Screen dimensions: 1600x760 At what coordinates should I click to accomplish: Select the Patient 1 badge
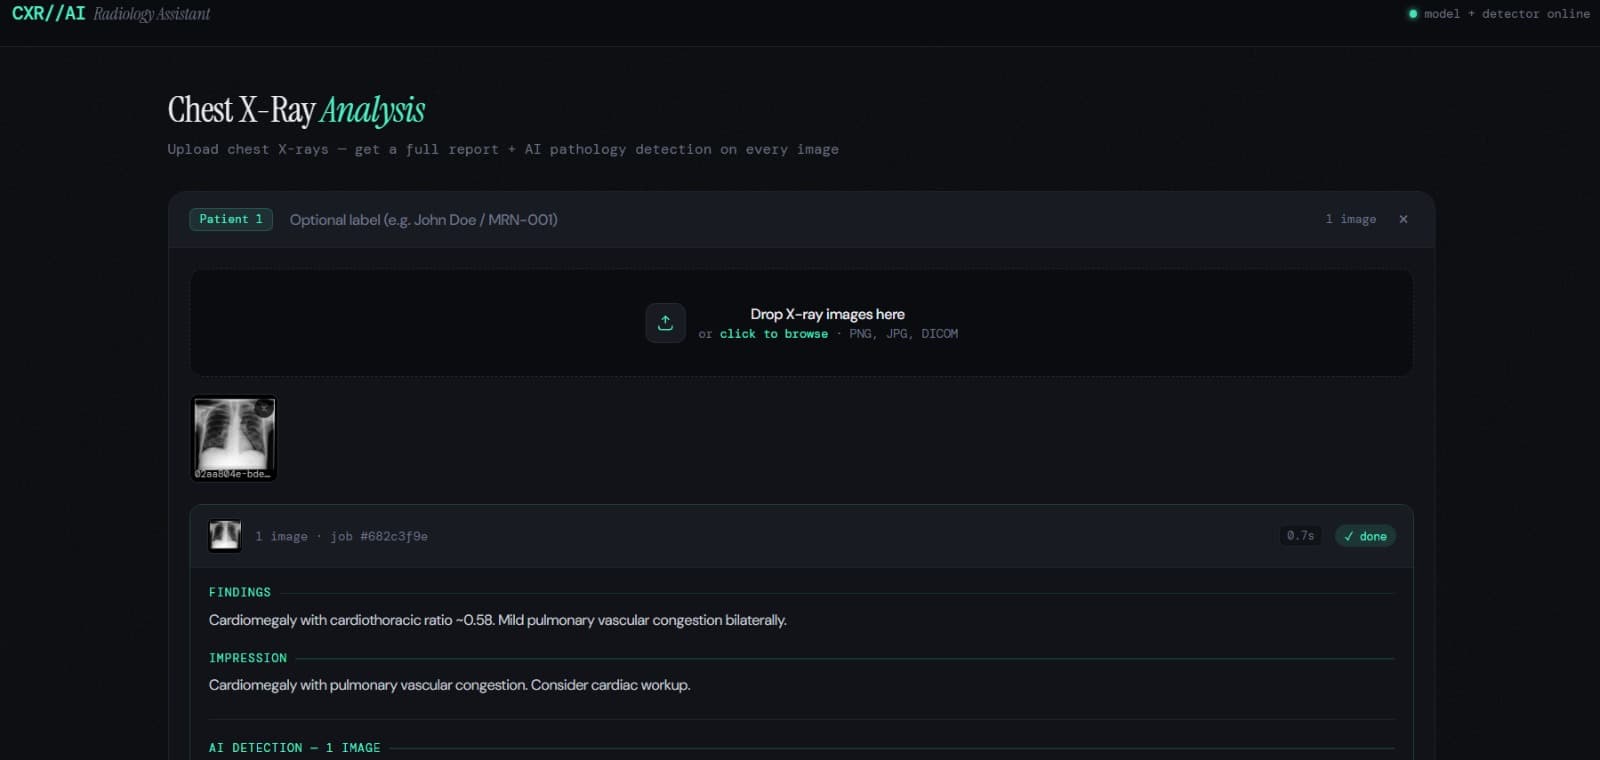click(x=231, y=219)
